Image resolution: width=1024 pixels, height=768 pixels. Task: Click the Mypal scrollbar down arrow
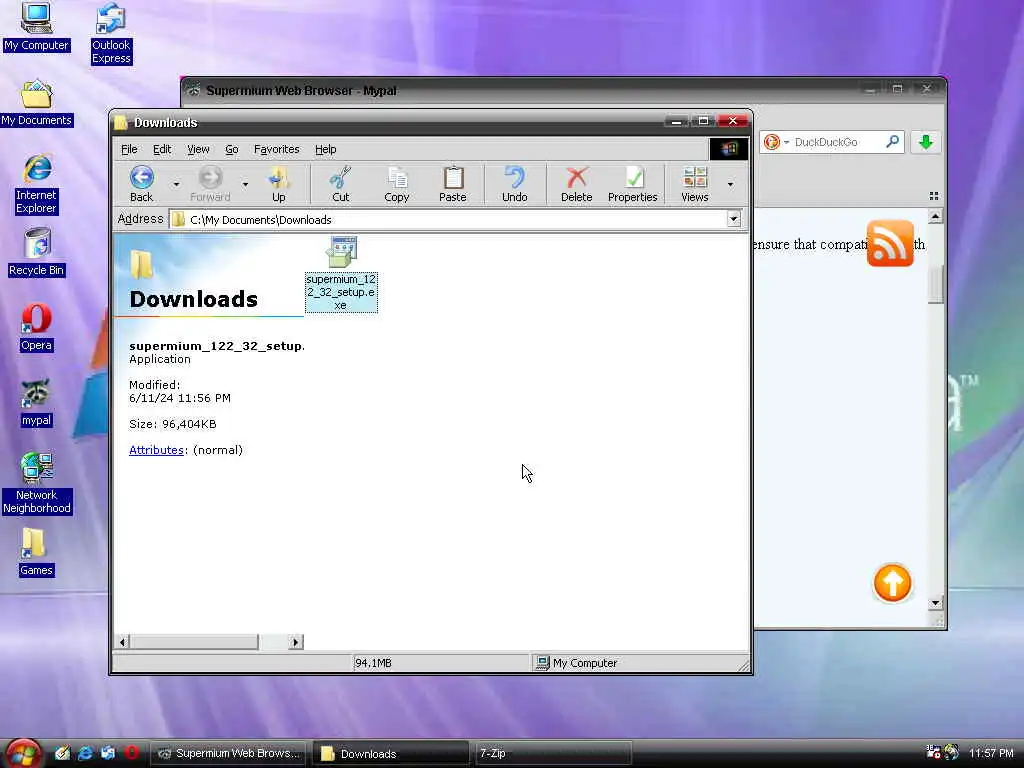point(935,603)
